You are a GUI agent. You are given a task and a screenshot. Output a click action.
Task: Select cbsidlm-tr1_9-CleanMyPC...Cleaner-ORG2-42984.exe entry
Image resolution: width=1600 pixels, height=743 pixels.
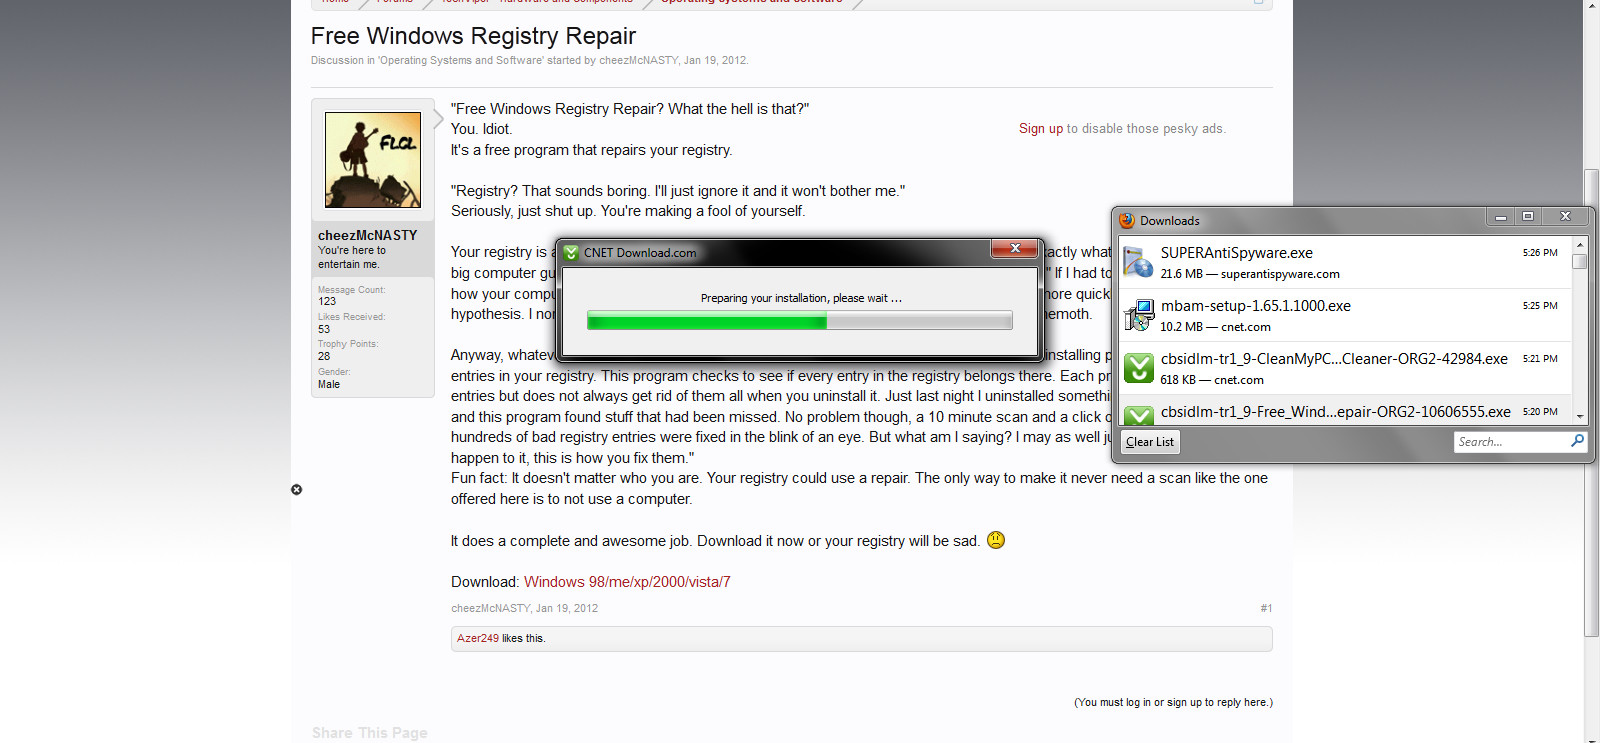pyautogui.click(x=1334, y=359)
